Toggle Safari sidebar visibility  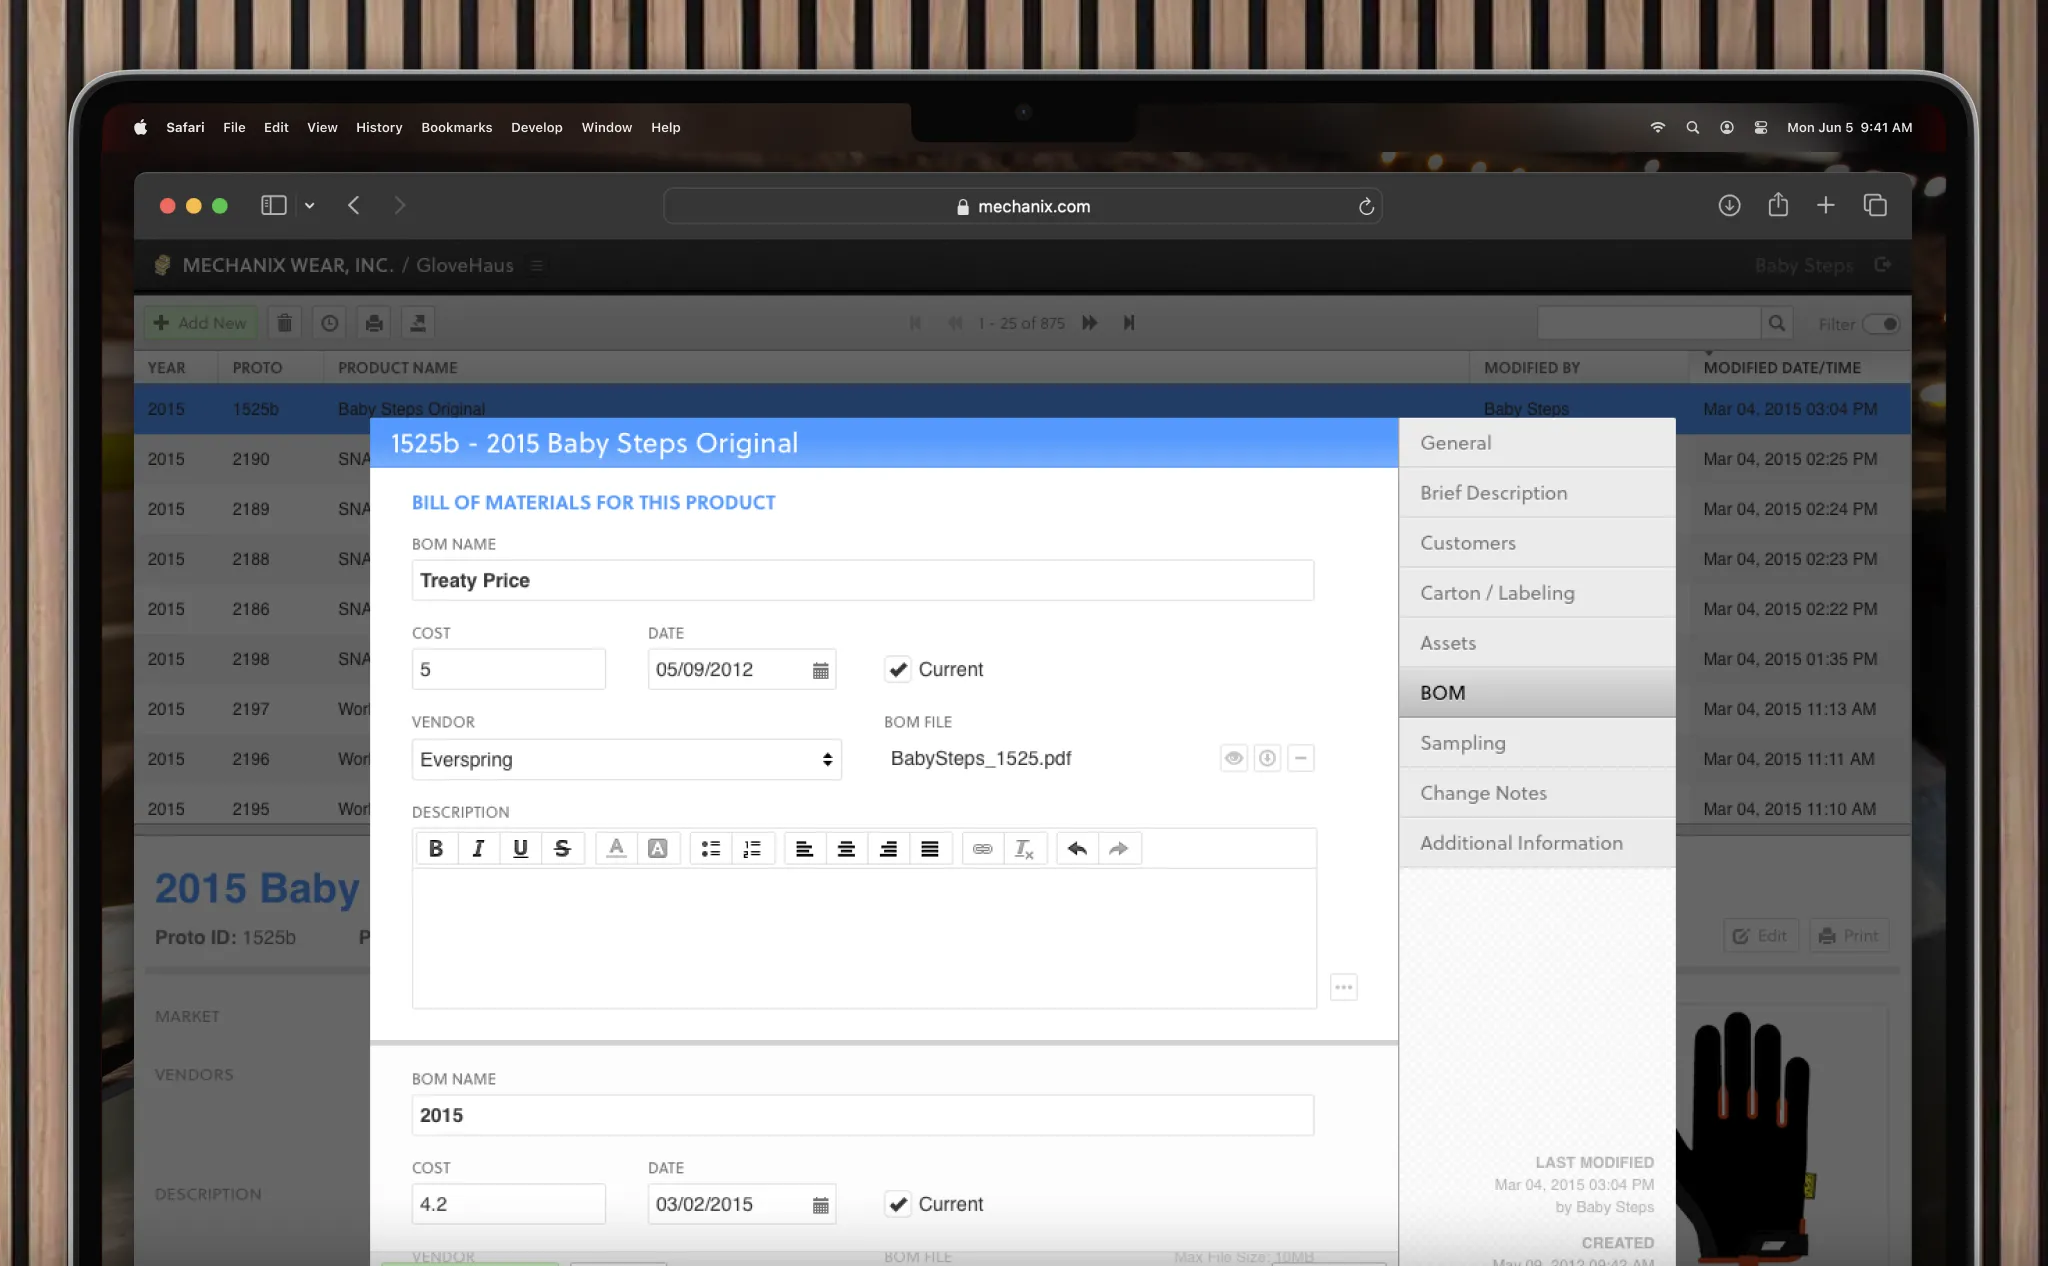(274, 205)
